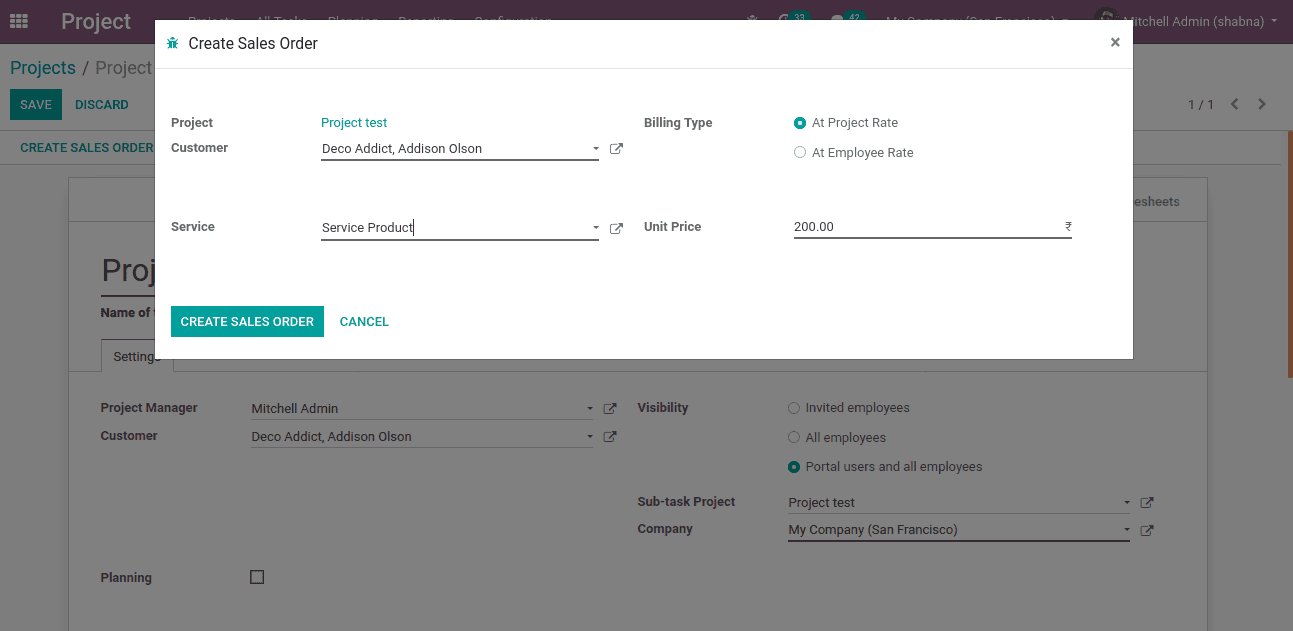Viewport: 1293px width, 631px height.
Task: Click the Unit Price input field
Action: tap(925, 227)
